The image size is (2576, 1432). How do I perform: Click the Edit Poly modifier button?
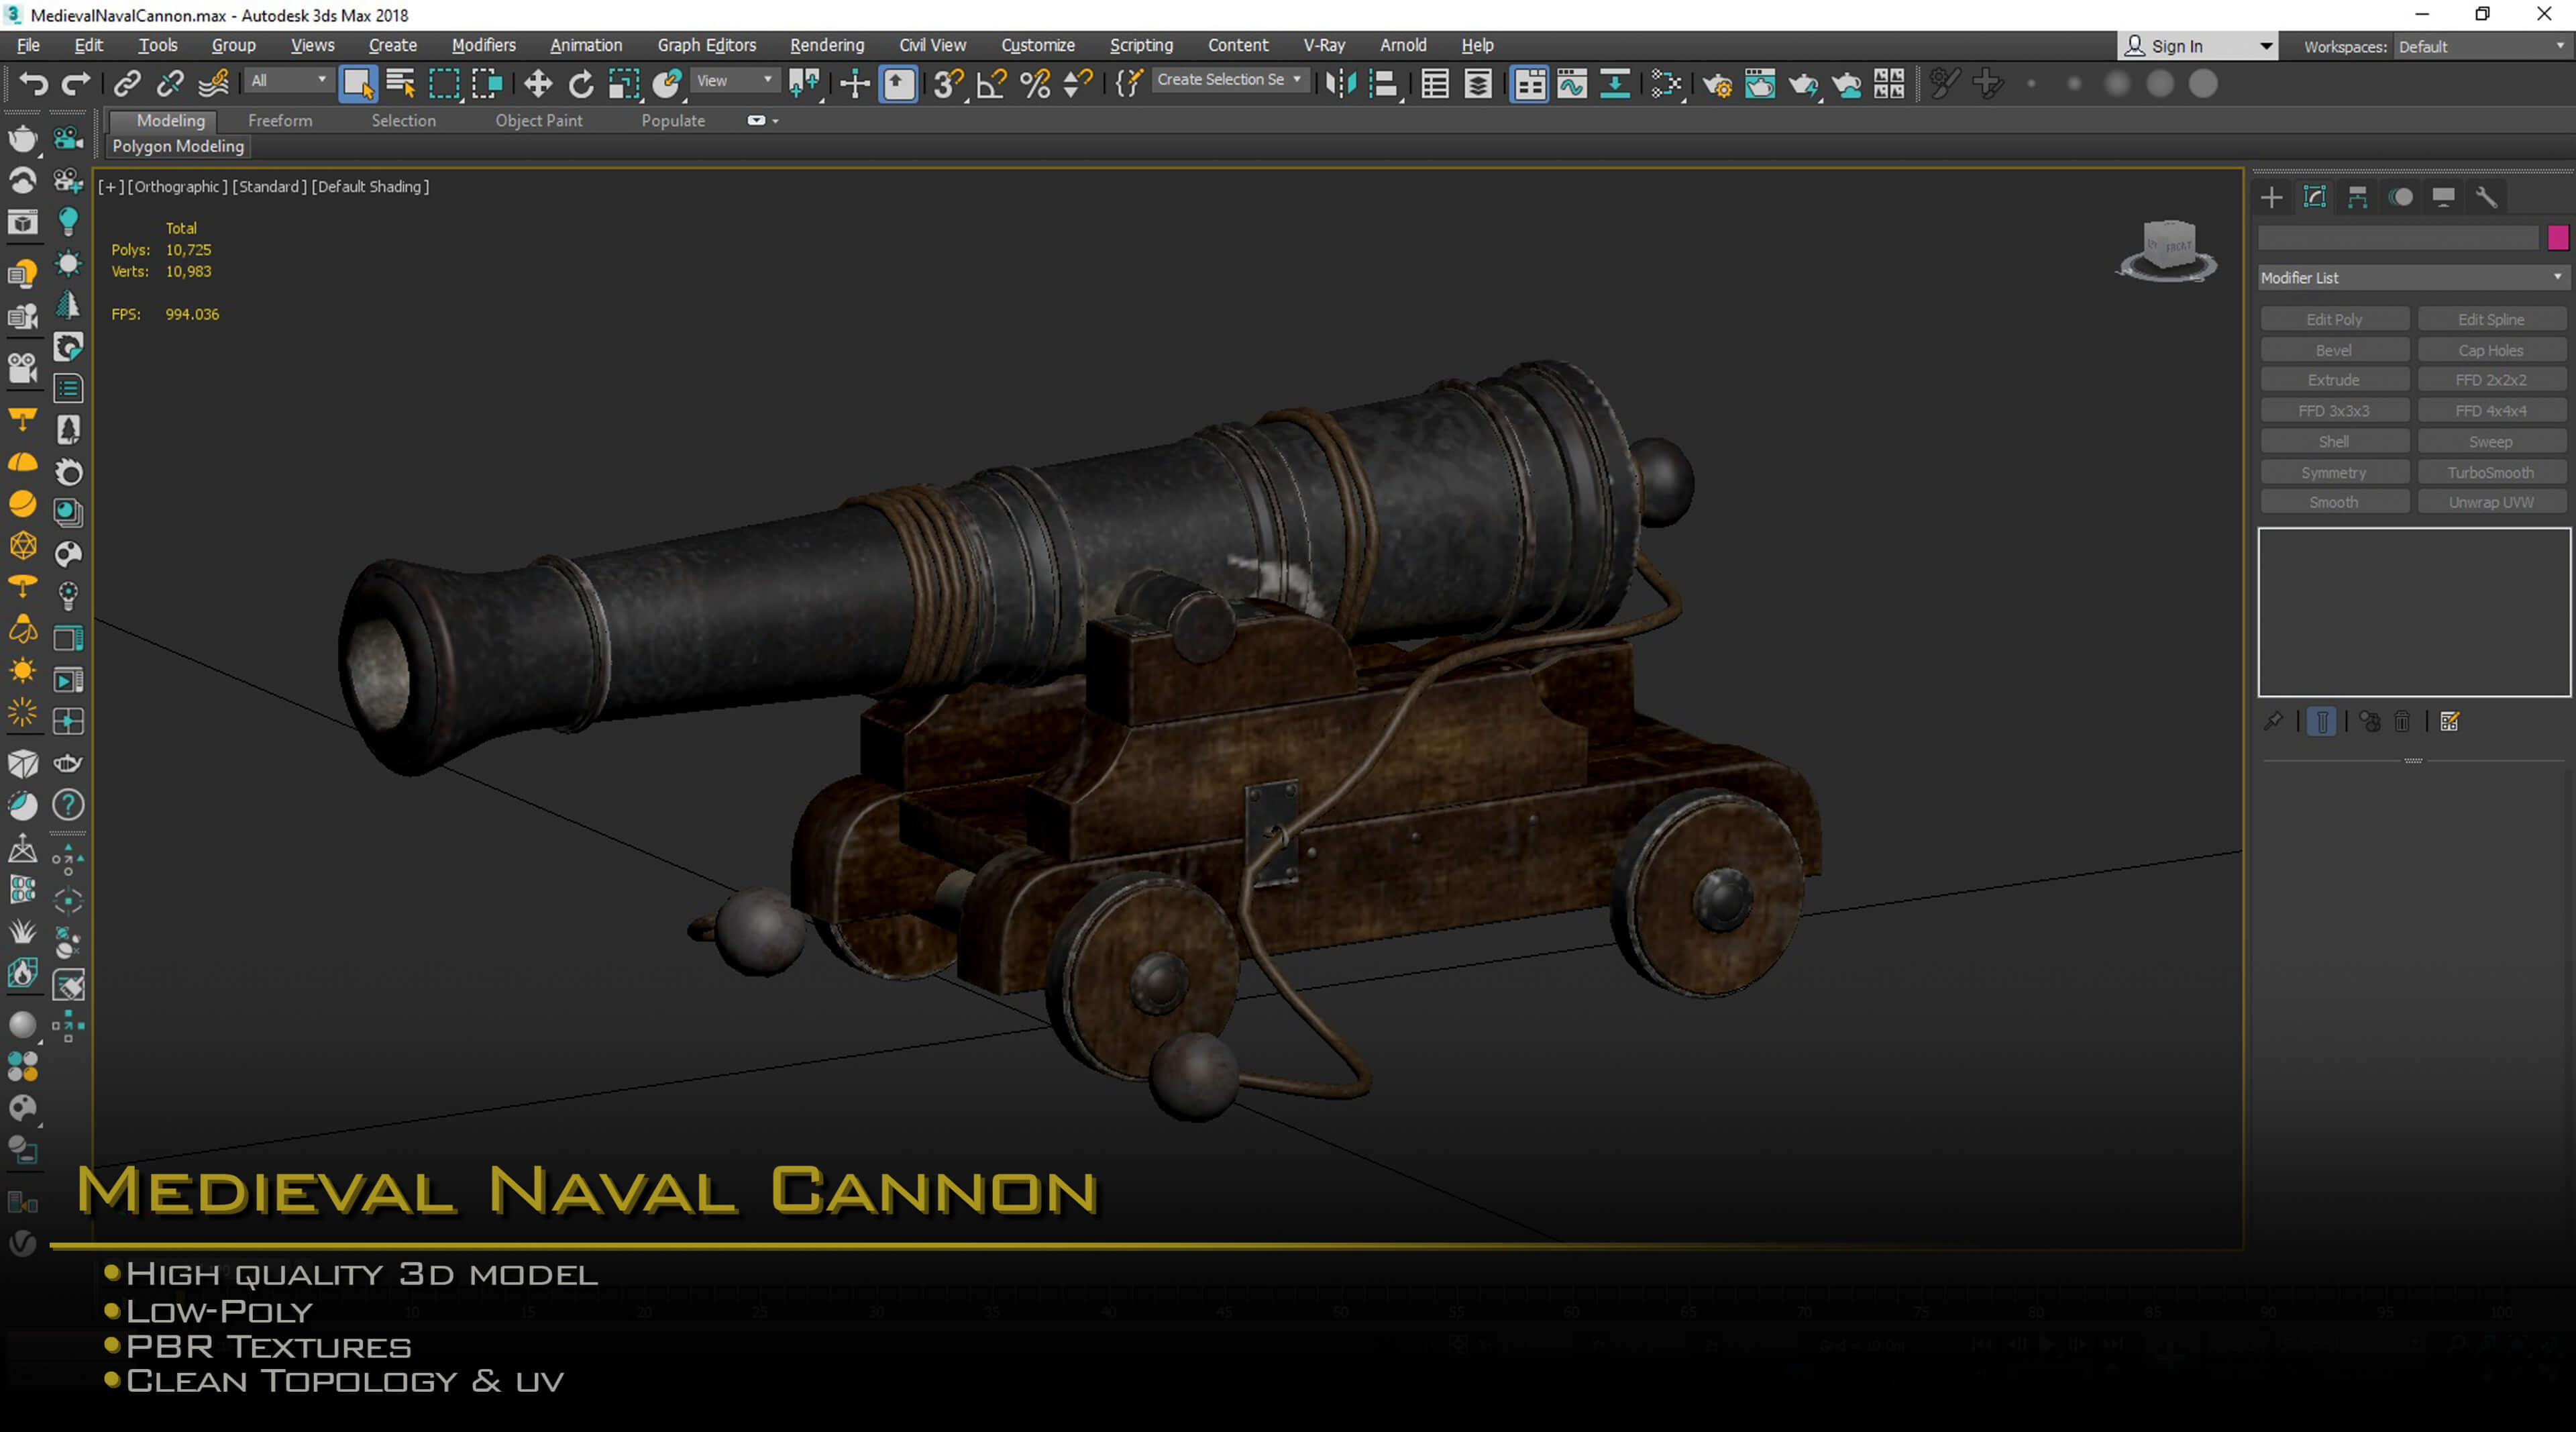[x=2334, y=319]
